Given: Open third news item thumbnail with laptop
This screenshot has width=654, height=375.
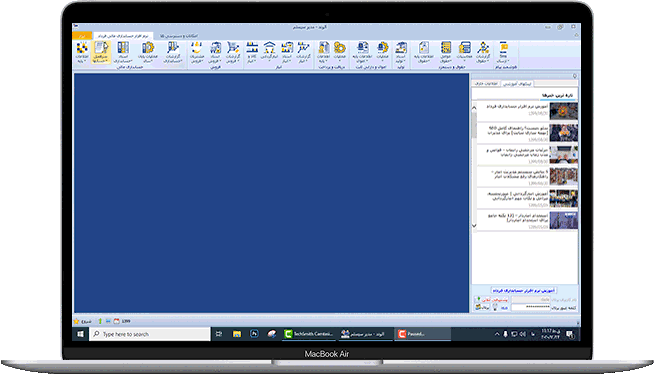Looking at the screenshot, I should tap(563, 154).
